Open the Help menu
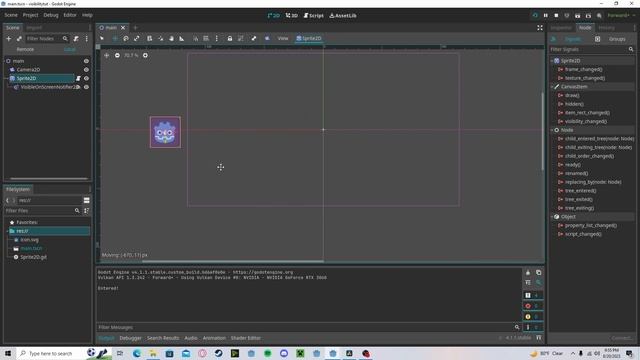 coord(87,15)
